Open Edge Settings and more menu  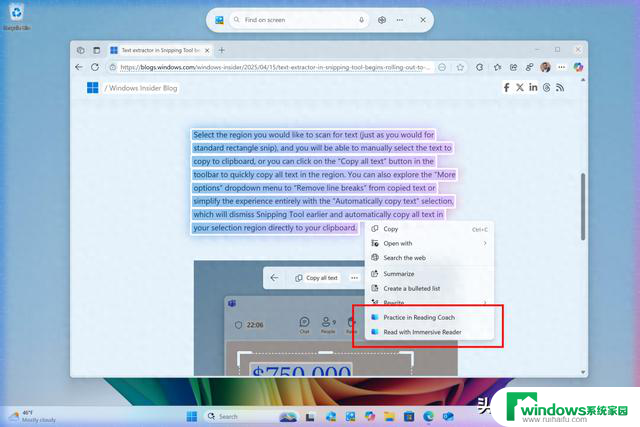pos(562,67)
